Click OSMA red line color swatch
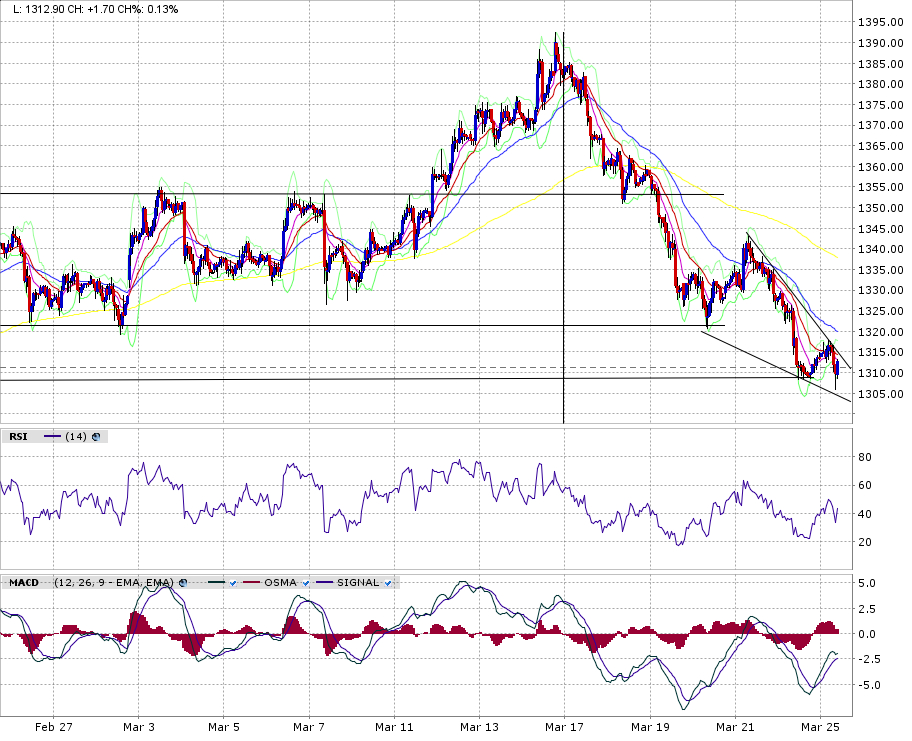 [x=252, y=583]
